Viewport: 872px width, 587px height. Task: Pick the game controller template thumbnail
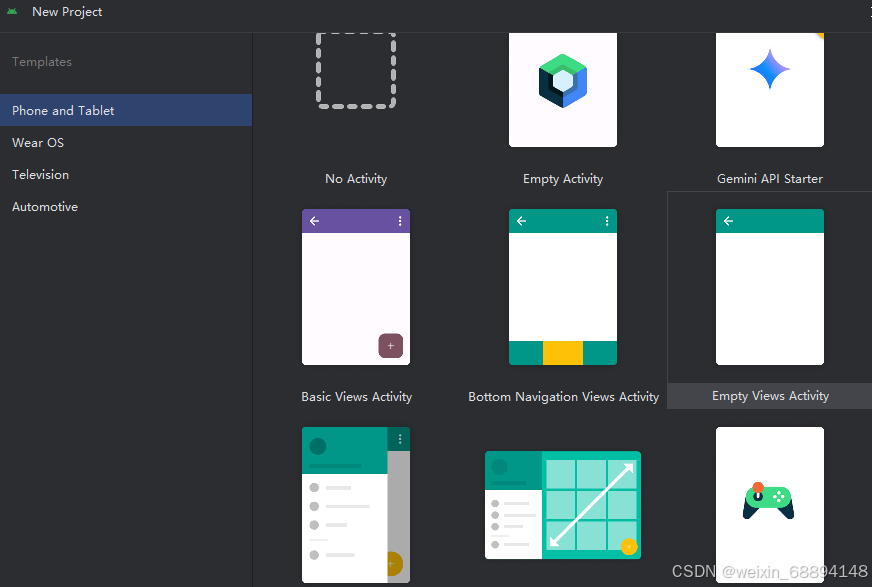coord(770,505)
